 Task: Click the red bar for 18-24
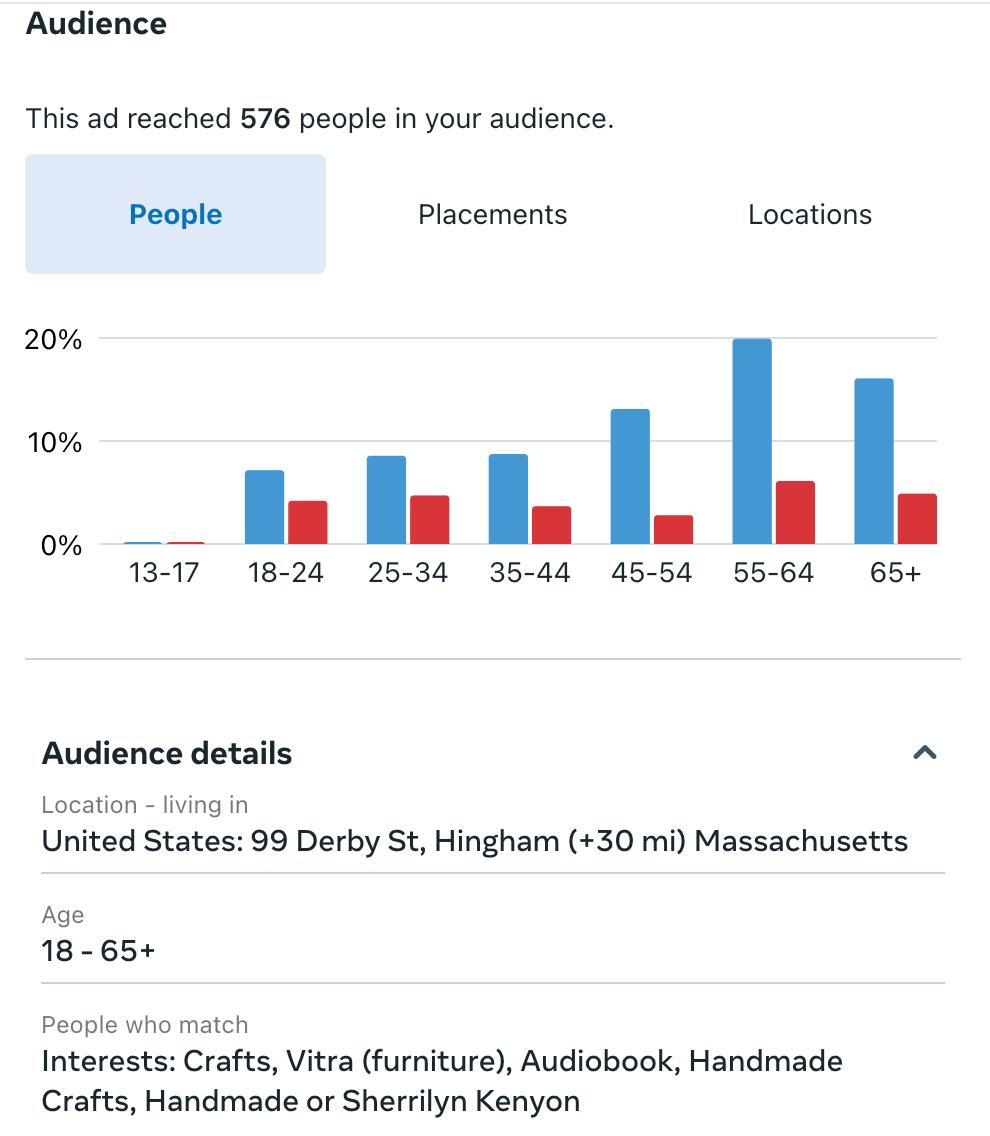[307, 522]
